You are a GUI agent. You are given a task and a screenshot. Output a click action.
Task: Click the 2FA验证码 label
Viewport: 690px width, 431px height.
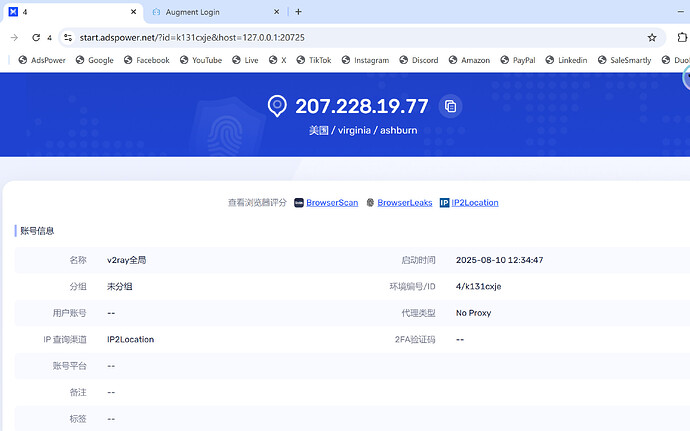click(x=415, y=339)
